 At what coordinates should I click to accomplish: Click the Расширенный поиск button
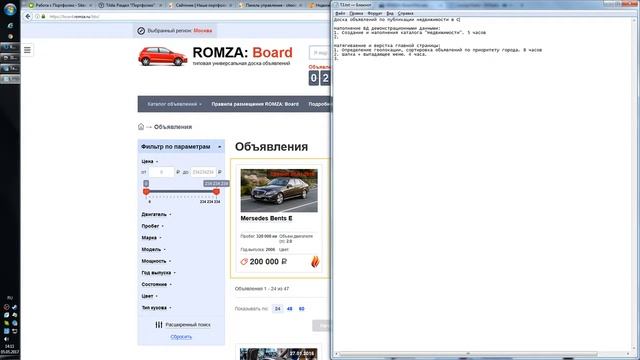point(183,324)
